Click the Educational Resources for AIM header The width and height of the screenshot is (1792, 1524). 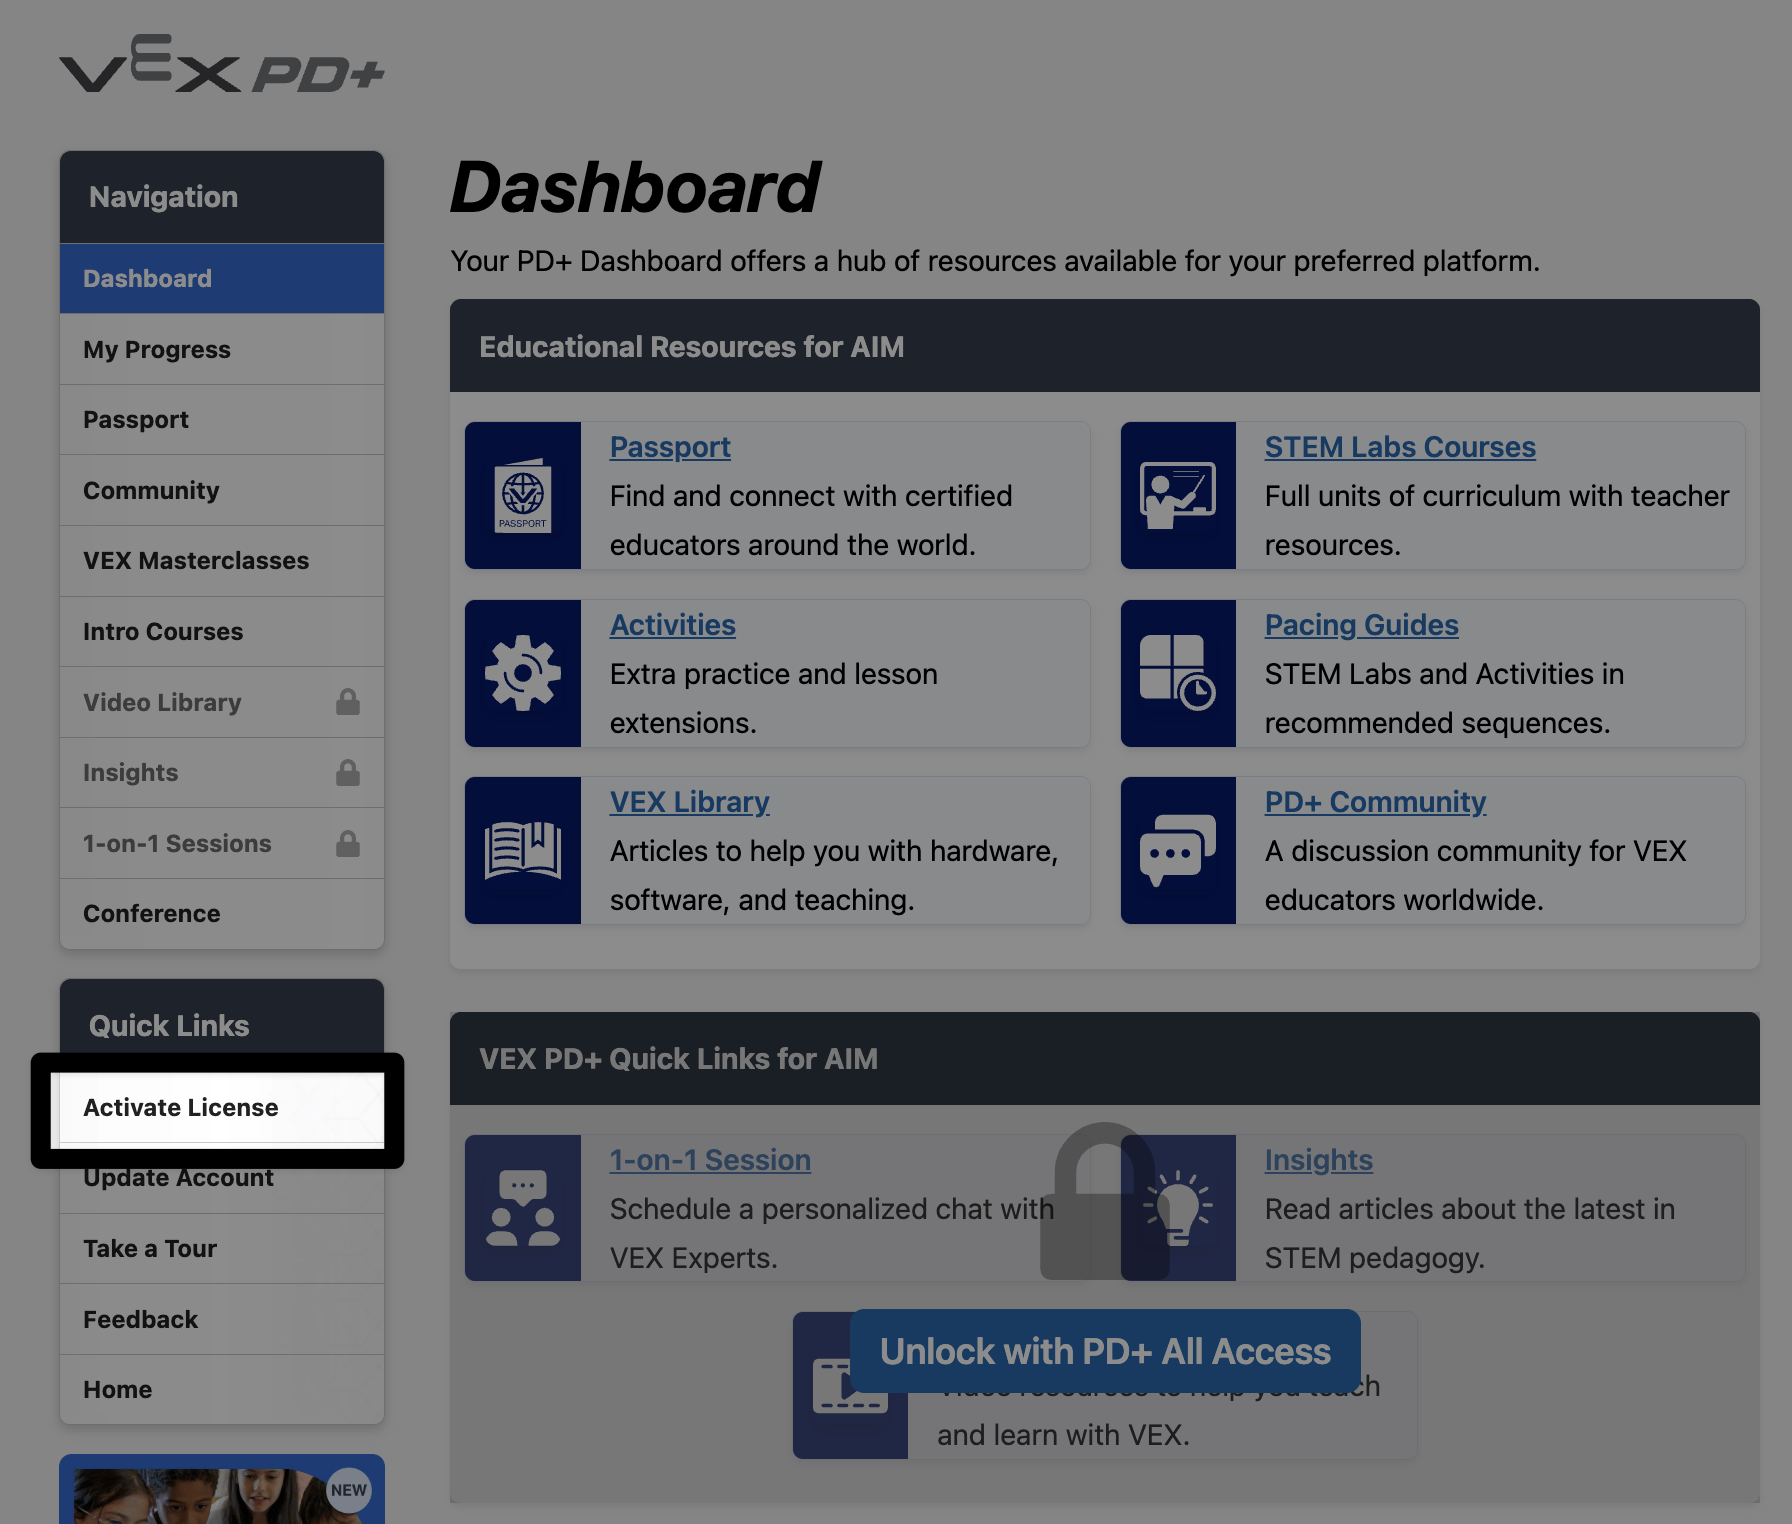[x=1105, y=346]
